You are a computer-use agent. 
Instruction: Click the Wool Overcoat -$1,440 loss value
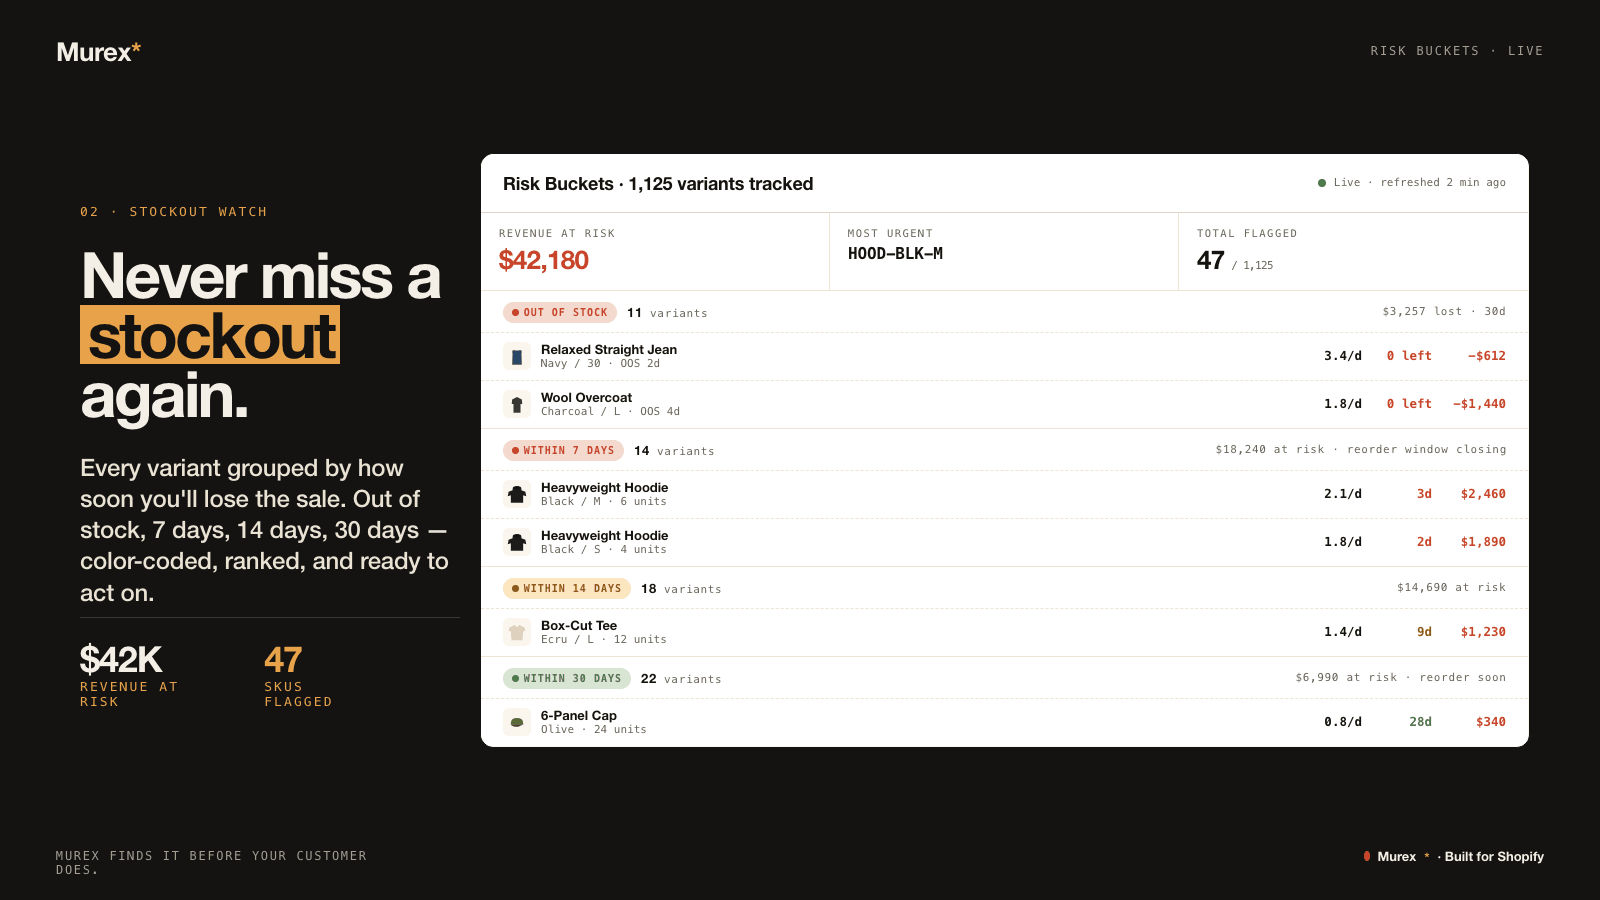point(1479,404)
